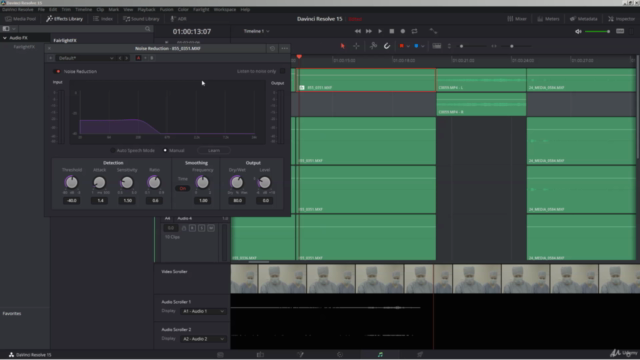Viewport: 640px width, 360px height.
Task: Open Audio Scroller 1 display dropdown
Action: pyautogui.click(x=203, y=311)
